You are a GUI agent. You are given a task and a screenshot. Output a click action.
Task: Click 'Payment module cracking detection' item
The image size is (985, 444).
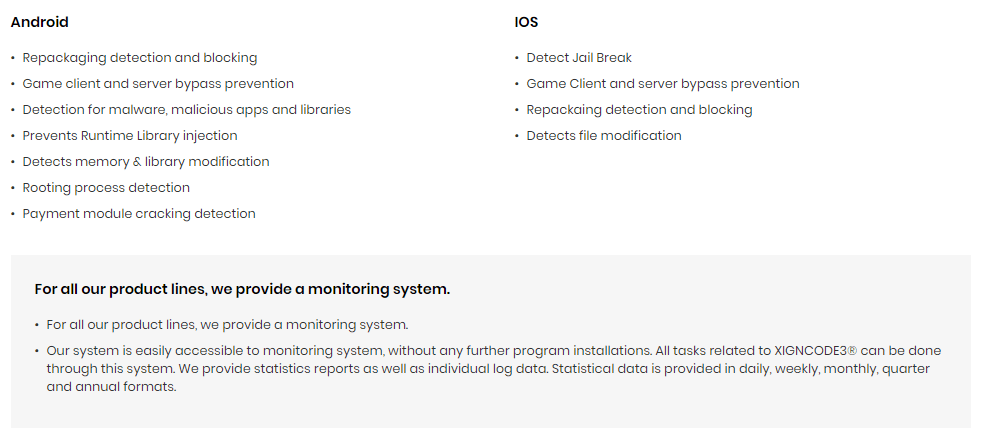139,214
